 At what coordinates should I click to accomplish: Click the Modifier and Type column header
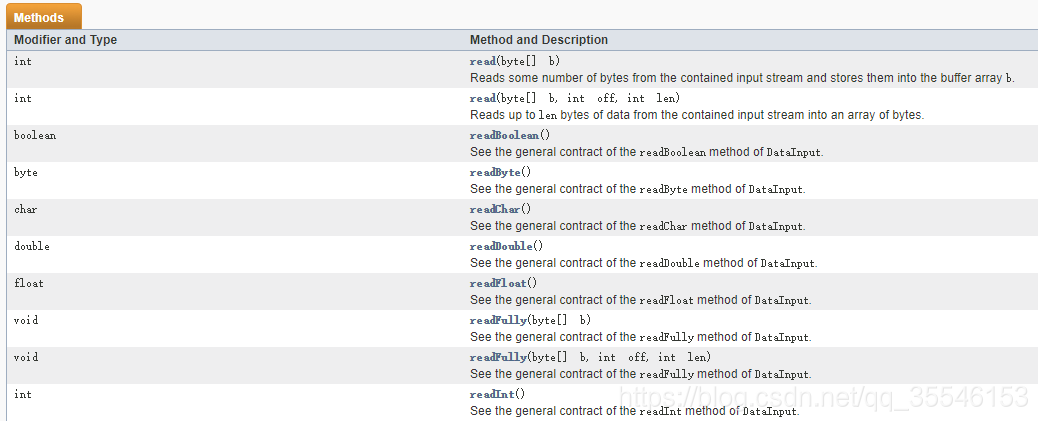(65, 40)
